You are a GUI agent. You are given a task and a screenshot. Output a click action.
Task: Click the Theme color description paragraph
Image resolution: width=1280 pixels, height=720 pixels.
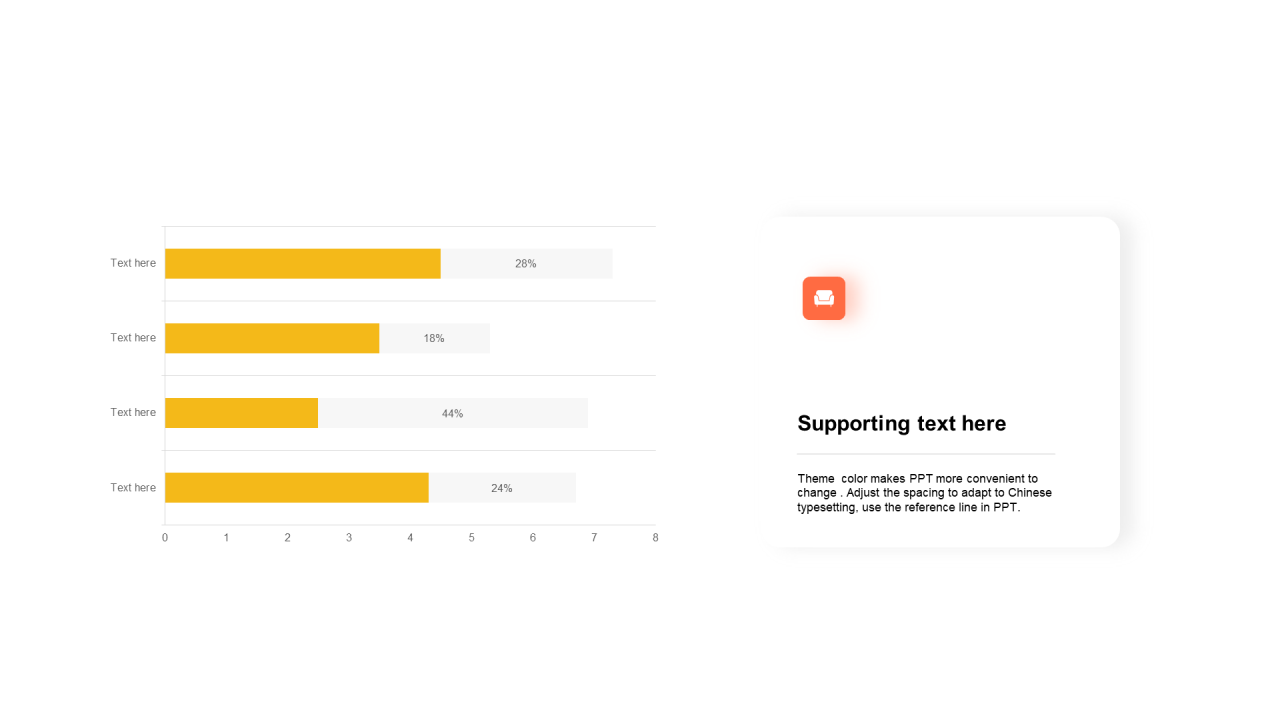coord(924,493)
